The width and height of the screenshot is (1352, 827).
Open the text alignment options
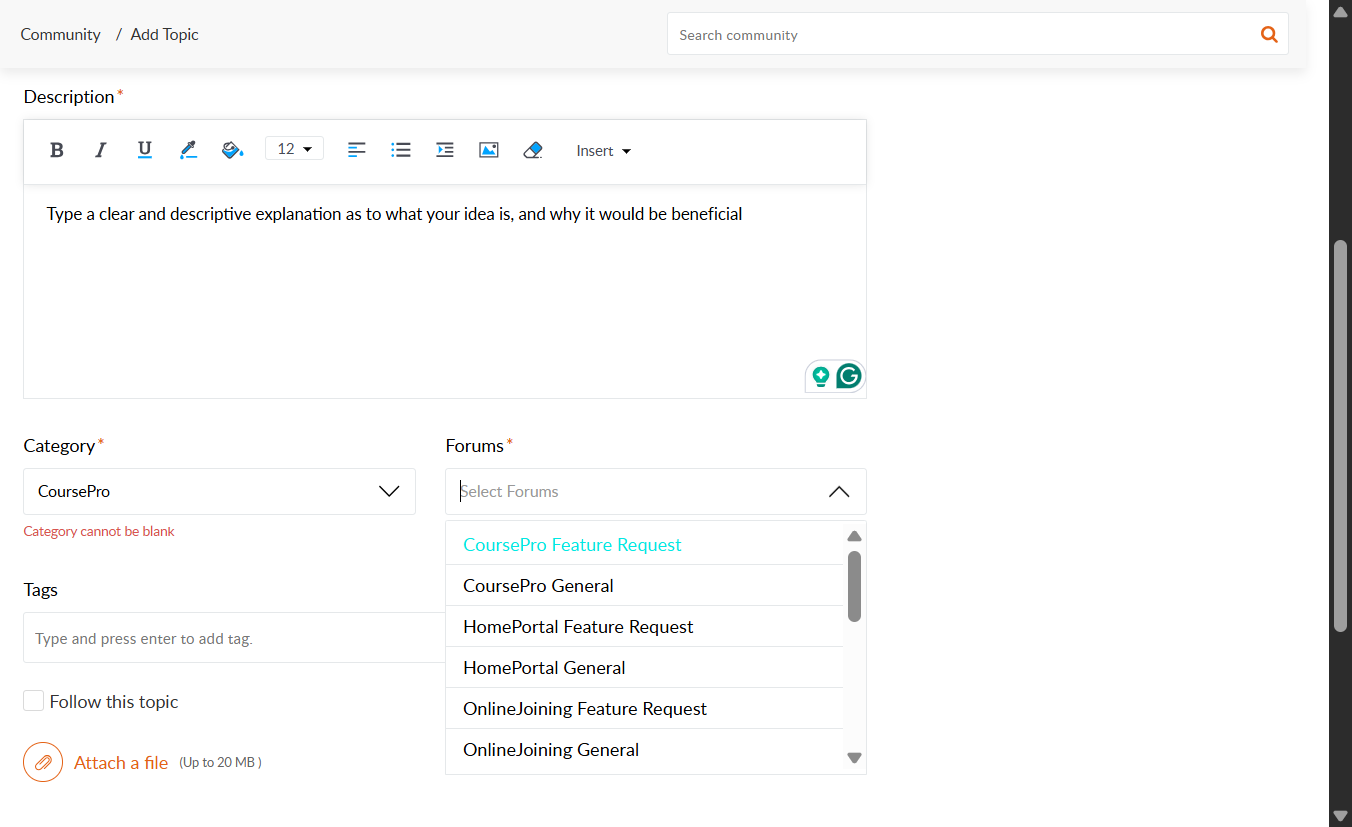pos(357,150)
